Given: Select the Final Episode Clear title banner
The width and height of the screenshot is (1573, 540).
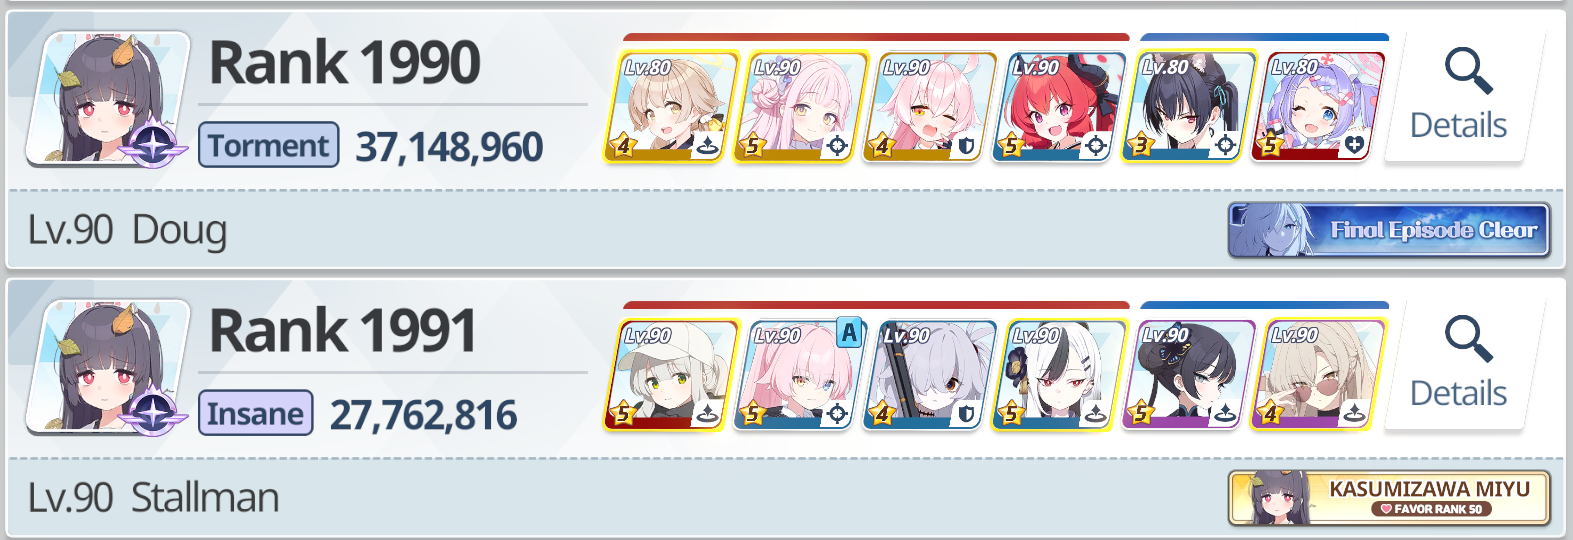Looking at the screenshot, I should click(x=1389, y=230).
